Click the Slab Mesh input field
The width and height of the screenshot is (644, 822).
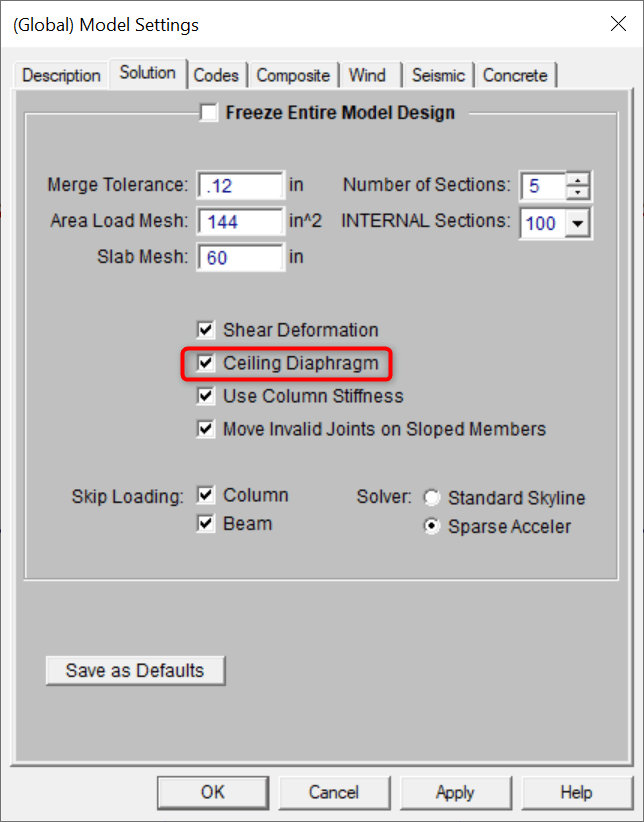point(241,258)
